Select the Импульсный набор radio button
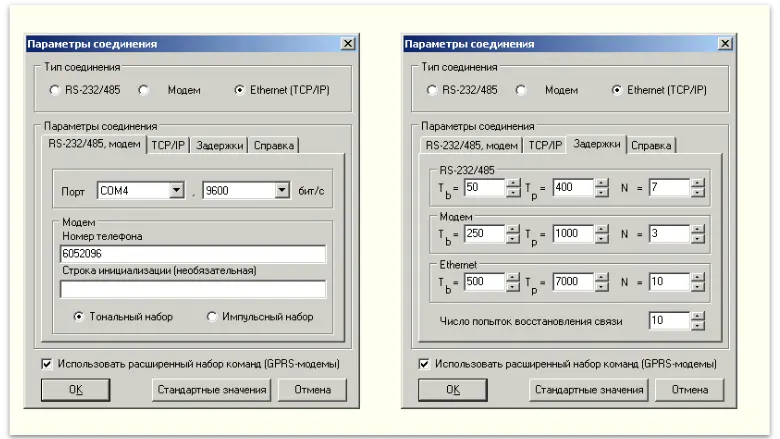 211,317
